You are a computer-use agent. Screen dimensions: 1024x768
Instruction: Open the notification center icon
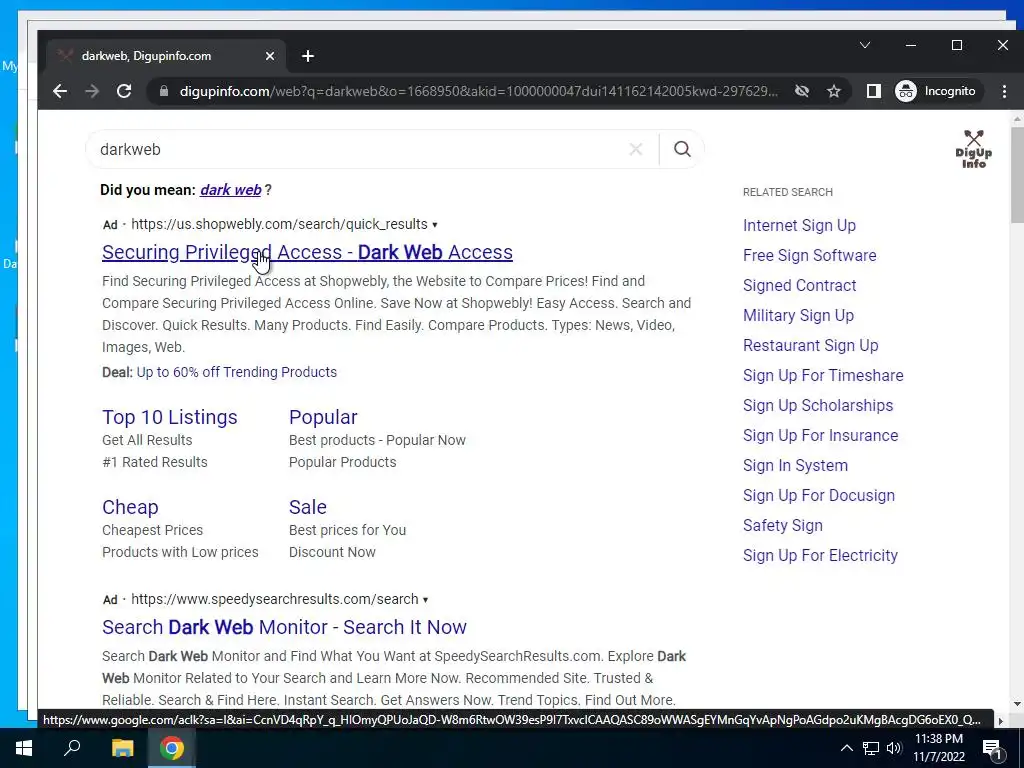[991, 748]
